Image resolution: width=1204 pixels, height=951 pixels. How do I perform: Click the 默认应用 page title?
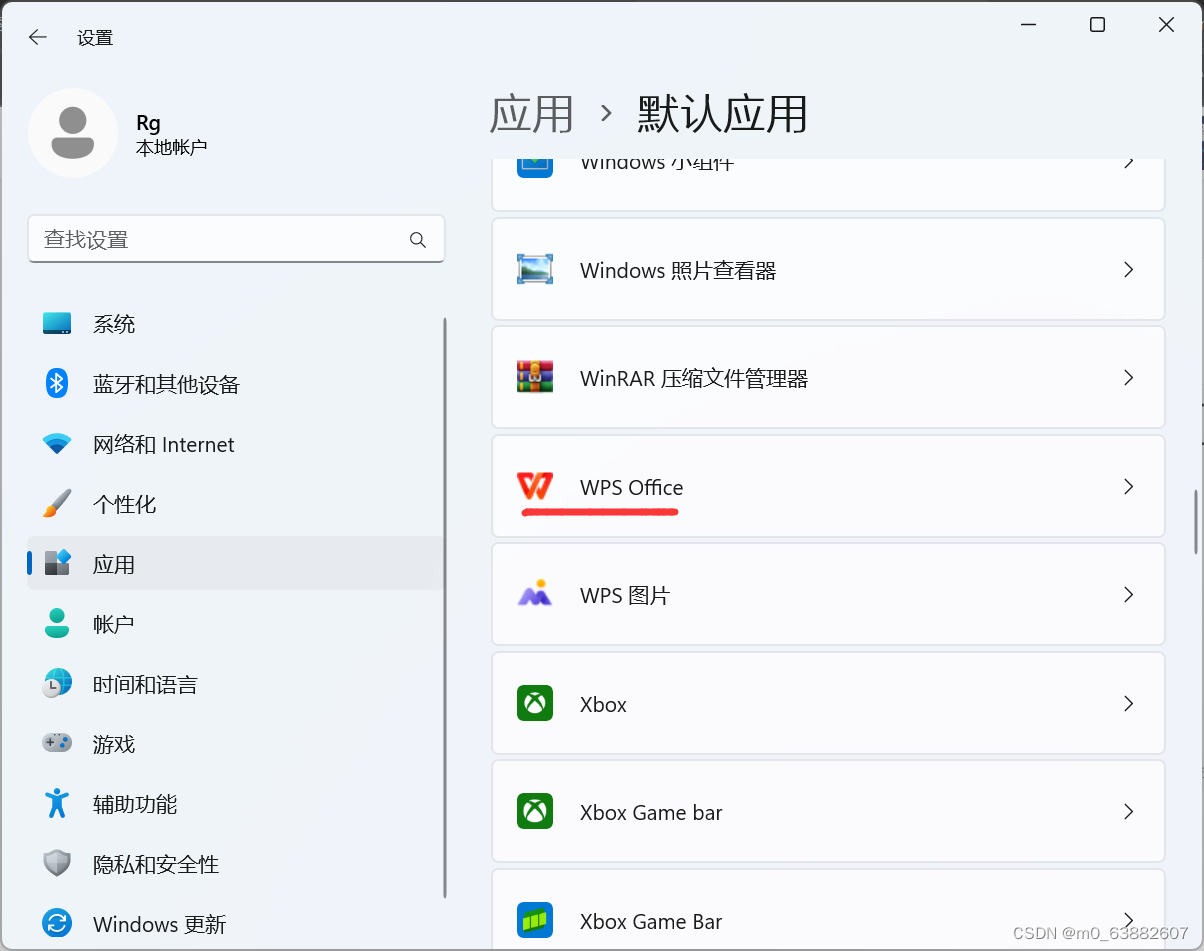coord(722,114)
